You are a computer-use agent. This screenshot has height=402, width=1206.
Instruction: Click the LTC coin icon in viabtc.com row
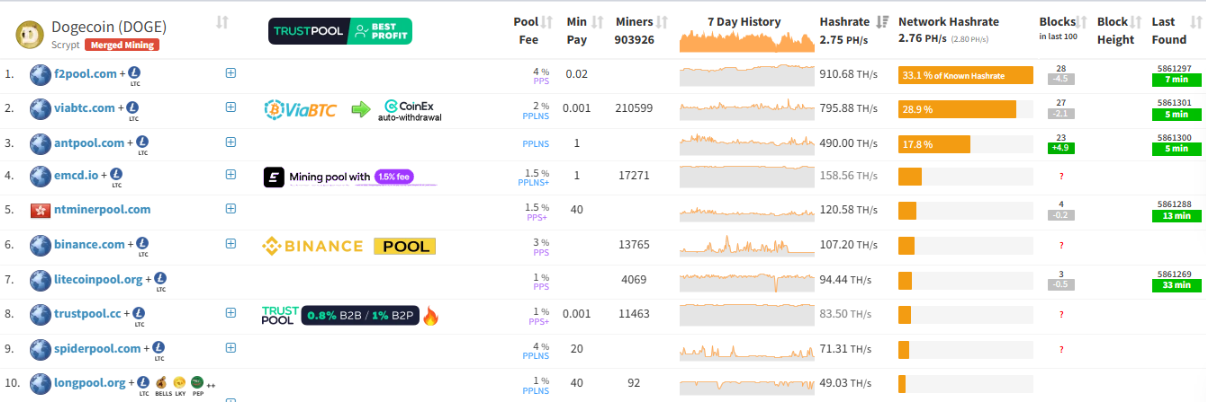point(134,108)
